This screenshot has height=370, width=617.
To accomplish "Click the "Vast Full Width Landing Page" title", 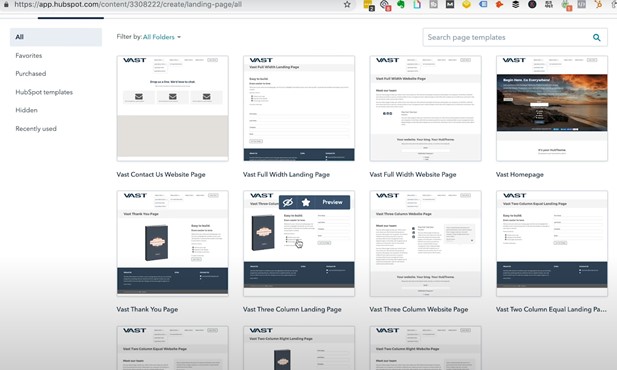I will (286, 174).
